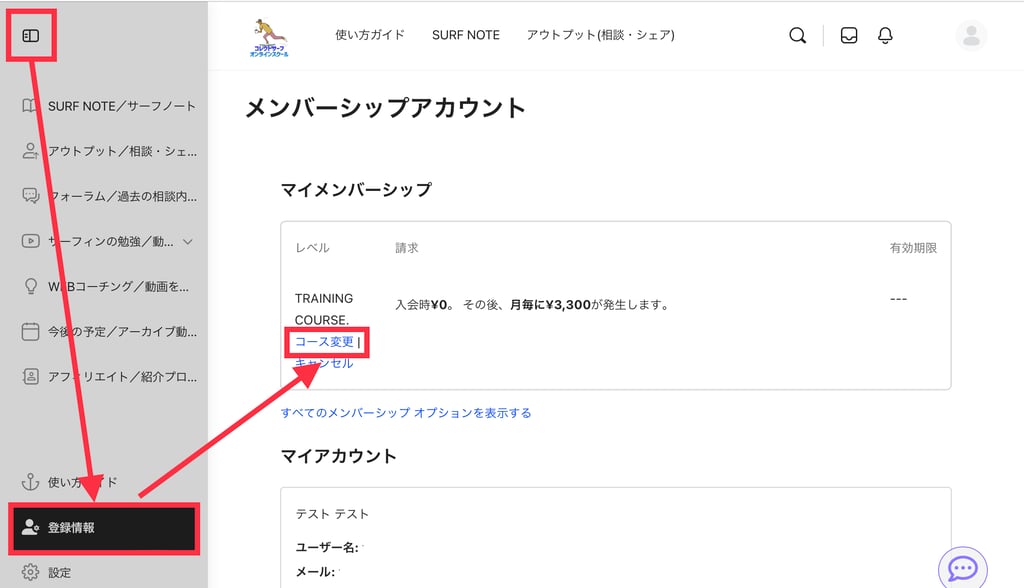The height and width of the screenshot is (588, 1024).
Task: Open the chat support bubble button
Action: [x=963, y=569]
